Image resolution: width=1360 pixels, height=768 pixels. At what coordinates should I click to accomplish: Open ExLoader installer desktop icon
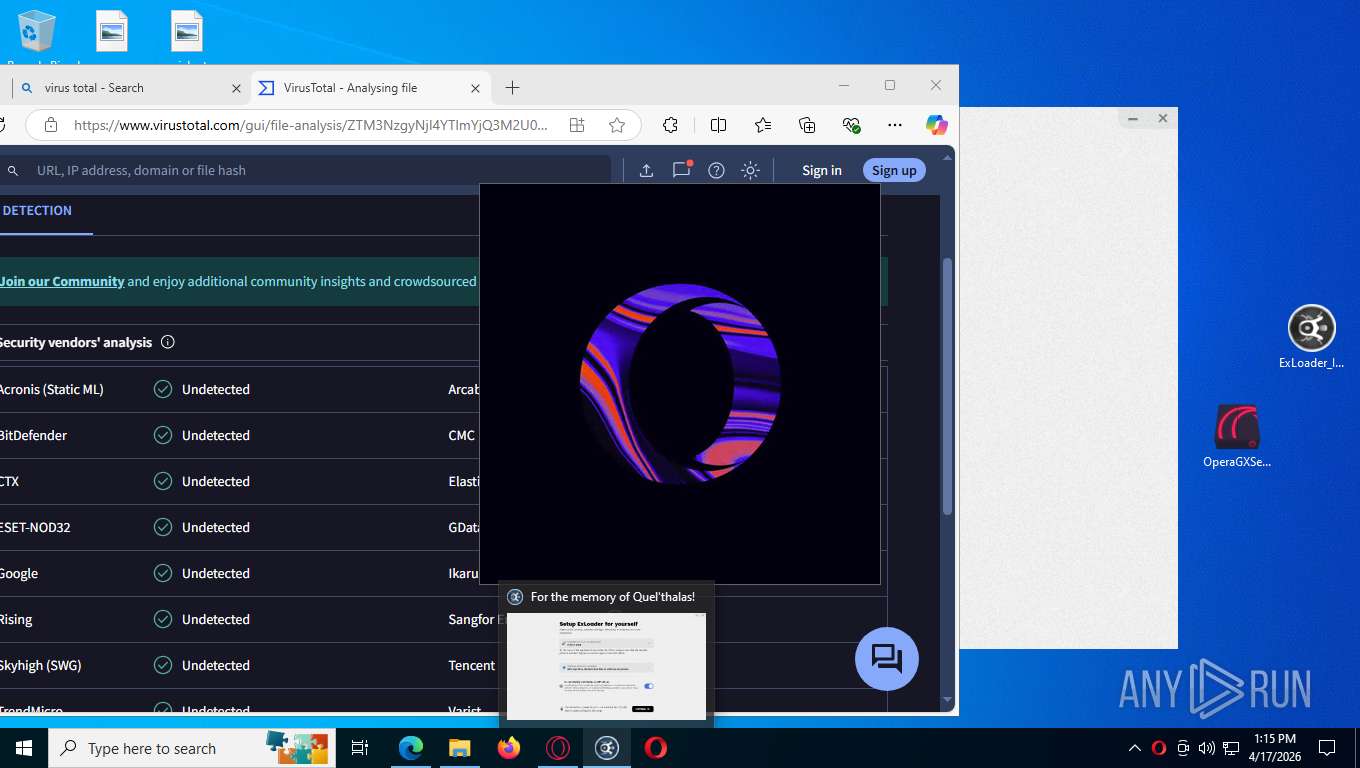point(1312,337)
